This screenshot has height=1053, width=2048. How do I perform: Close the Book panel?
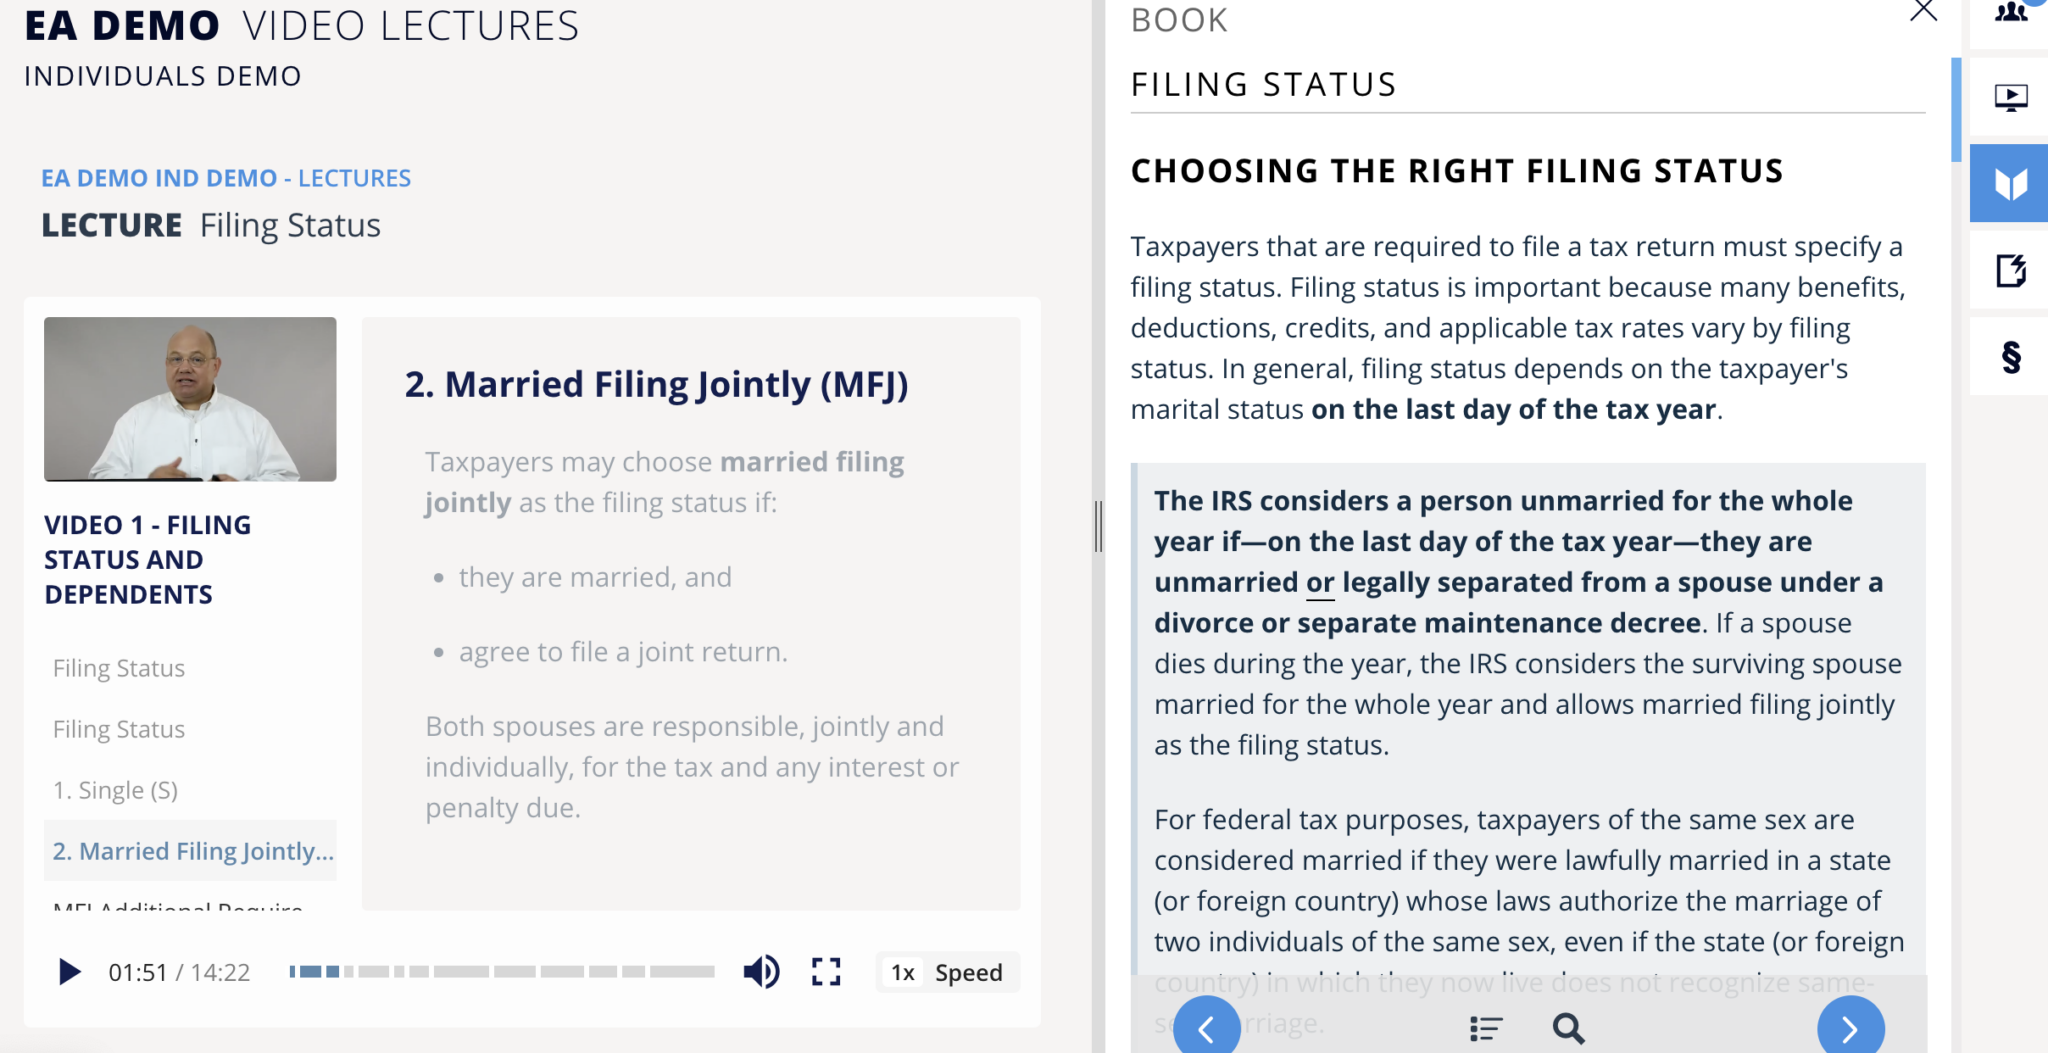pyautogui.click(x=1923, y=11)
